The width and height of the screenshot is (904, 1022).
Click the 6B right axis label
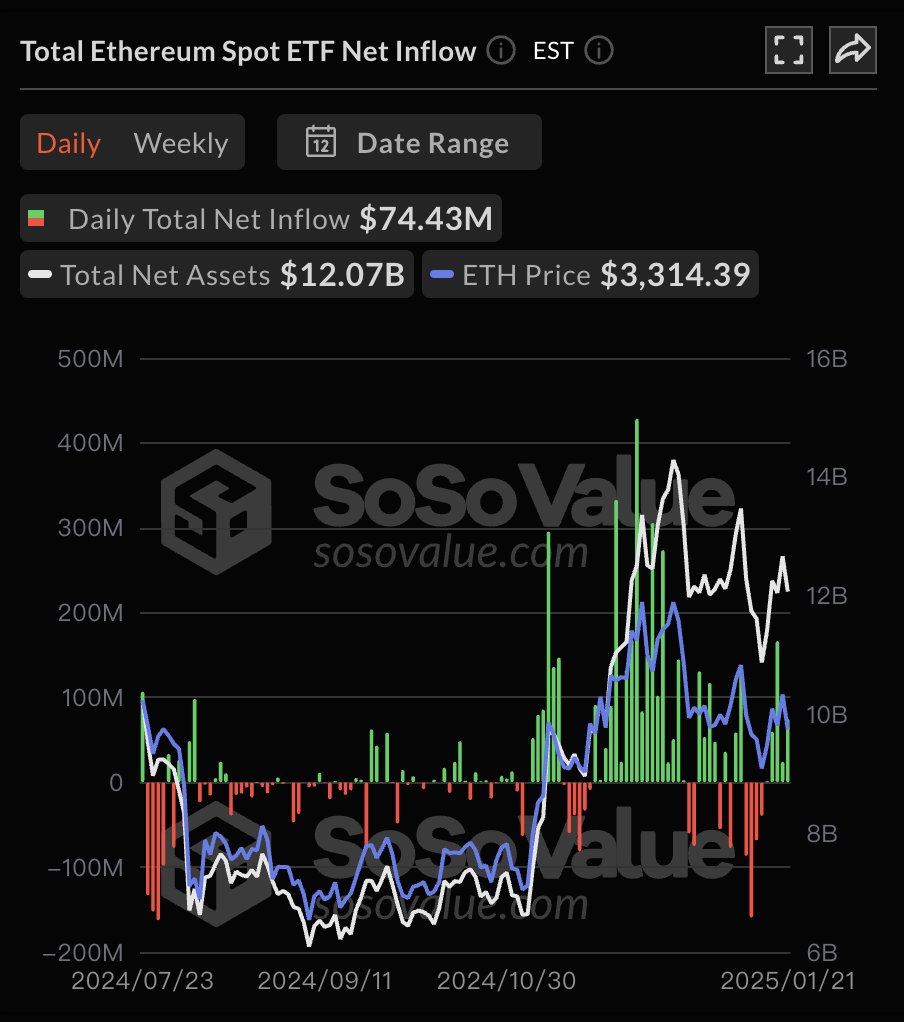822,952
